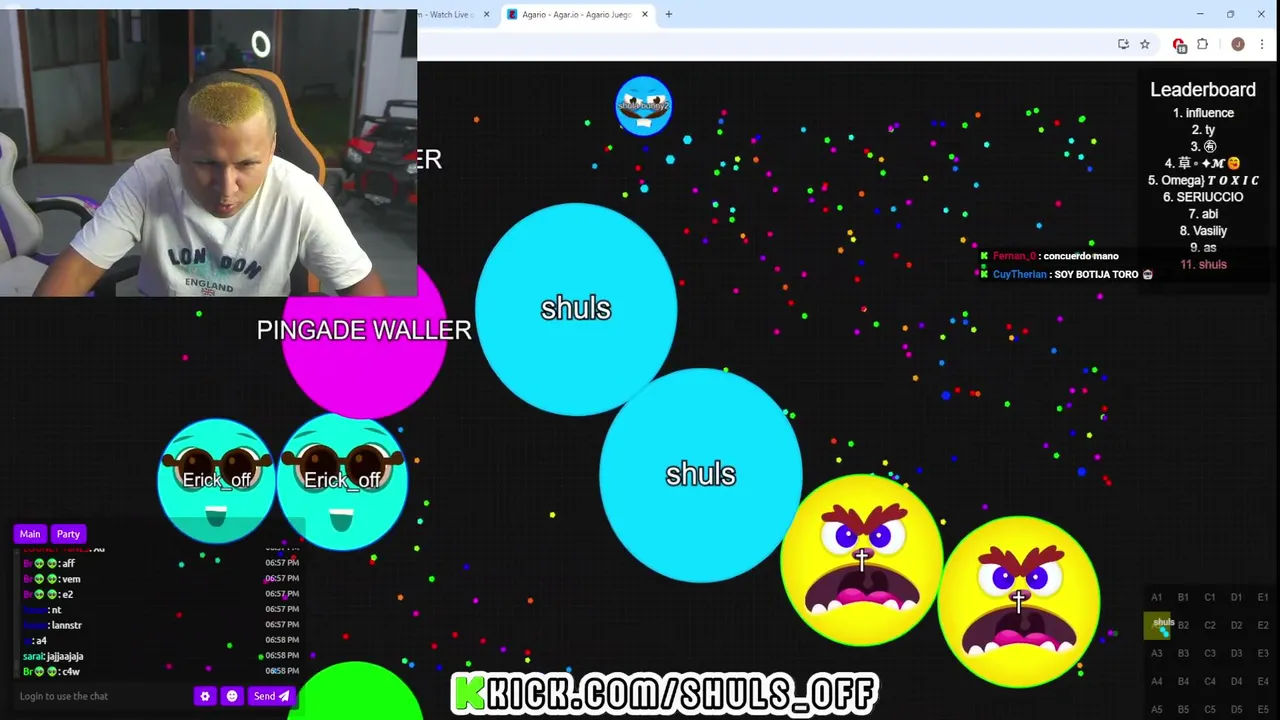Click leaderboard entry '2. ty'
The width and height of the screenshot is (1280, 720).
[1203, 130]
